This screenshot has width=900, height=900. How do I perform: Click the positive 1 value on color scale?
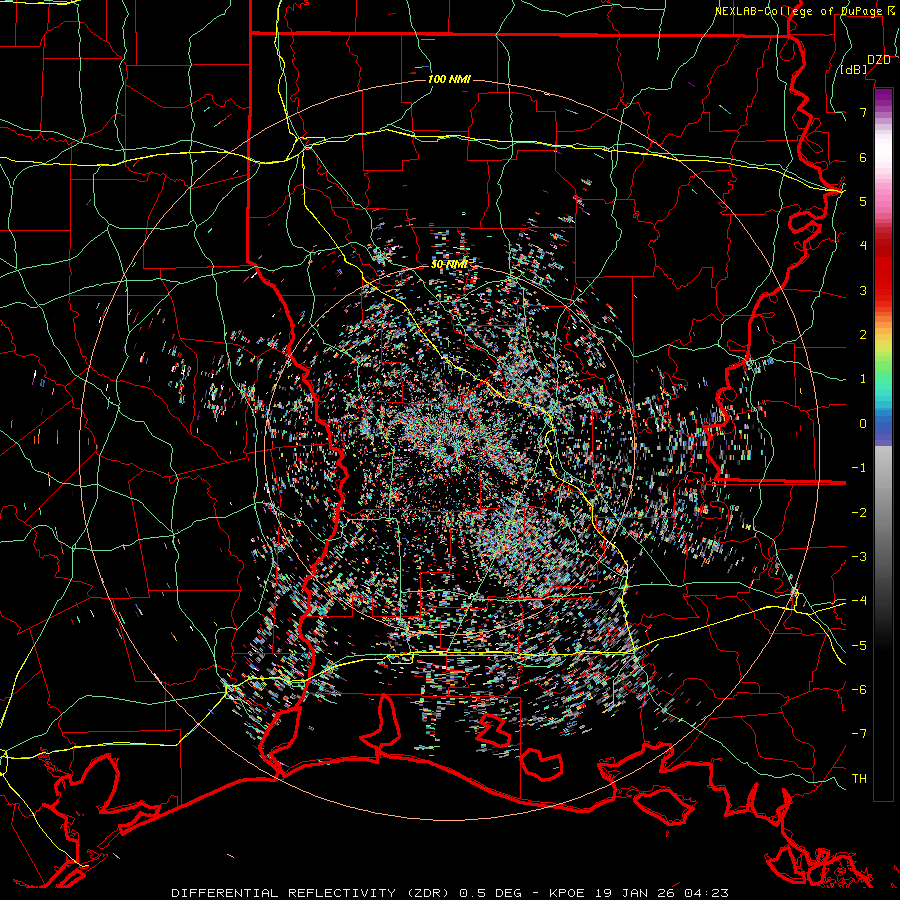[863, 379]
